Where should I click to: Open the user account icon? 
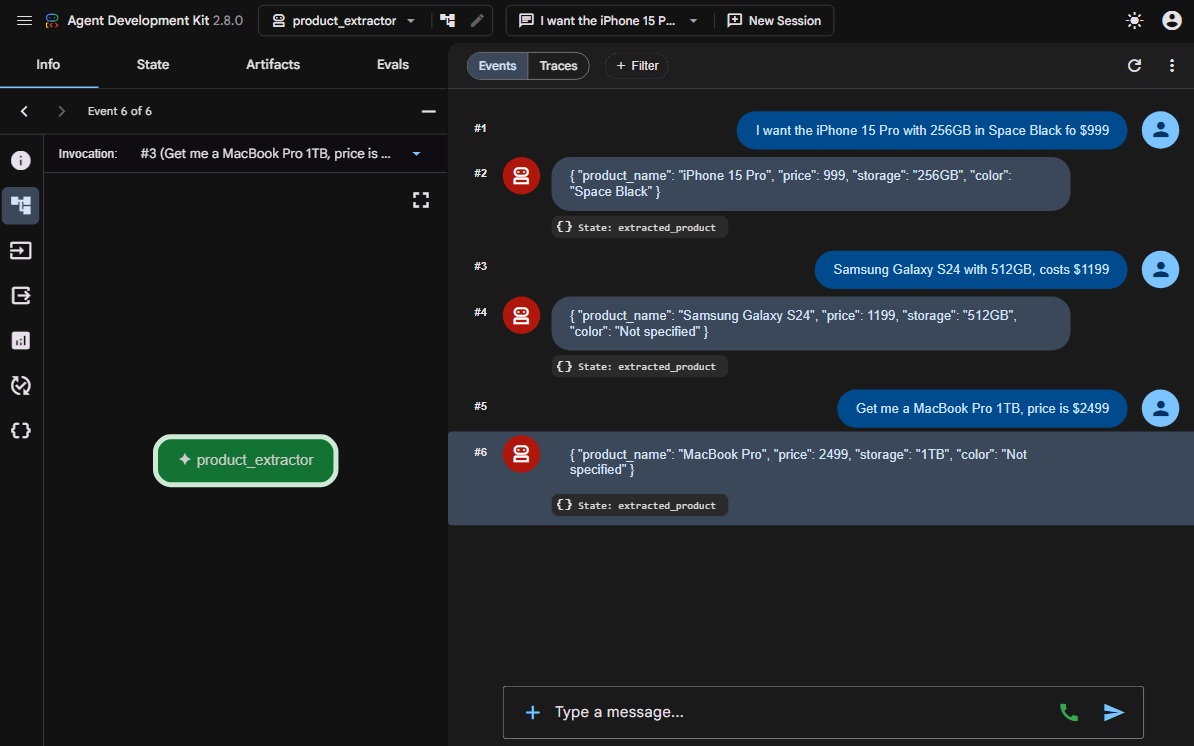[1171, 21]
